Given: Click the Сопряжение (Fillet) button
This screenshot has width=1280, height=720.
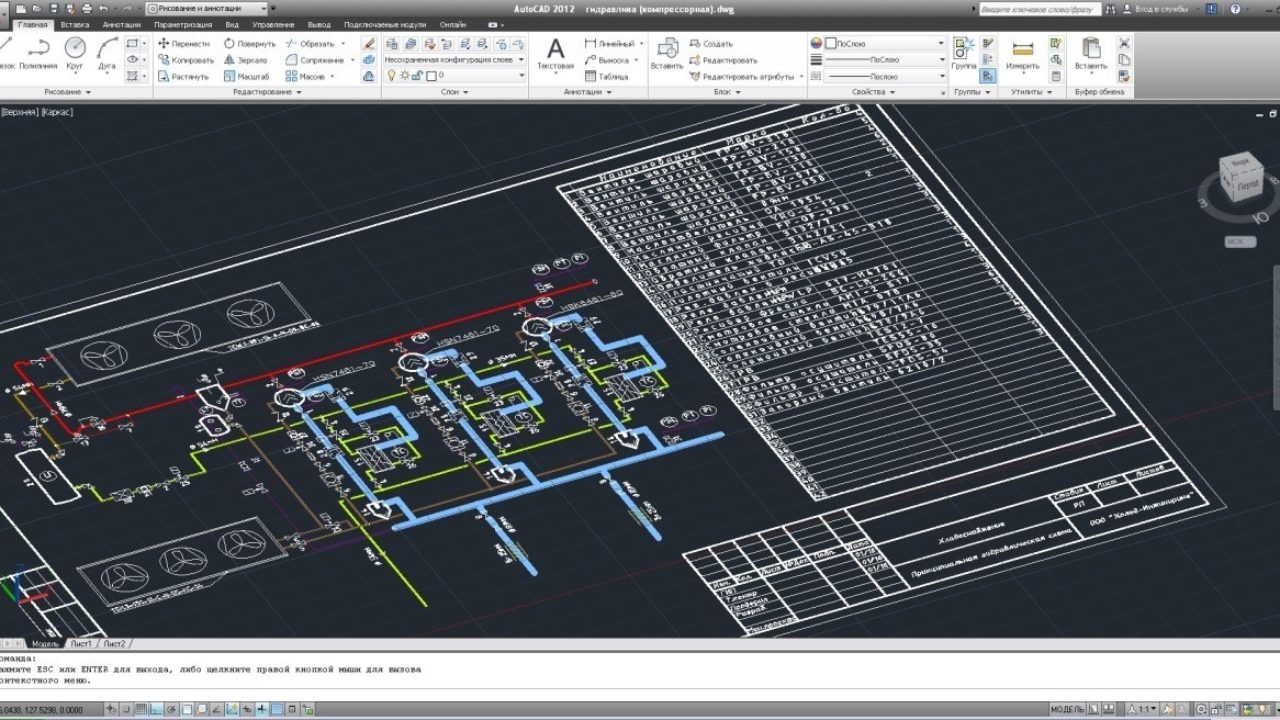Looking at the screenshot, I should 316,60.
